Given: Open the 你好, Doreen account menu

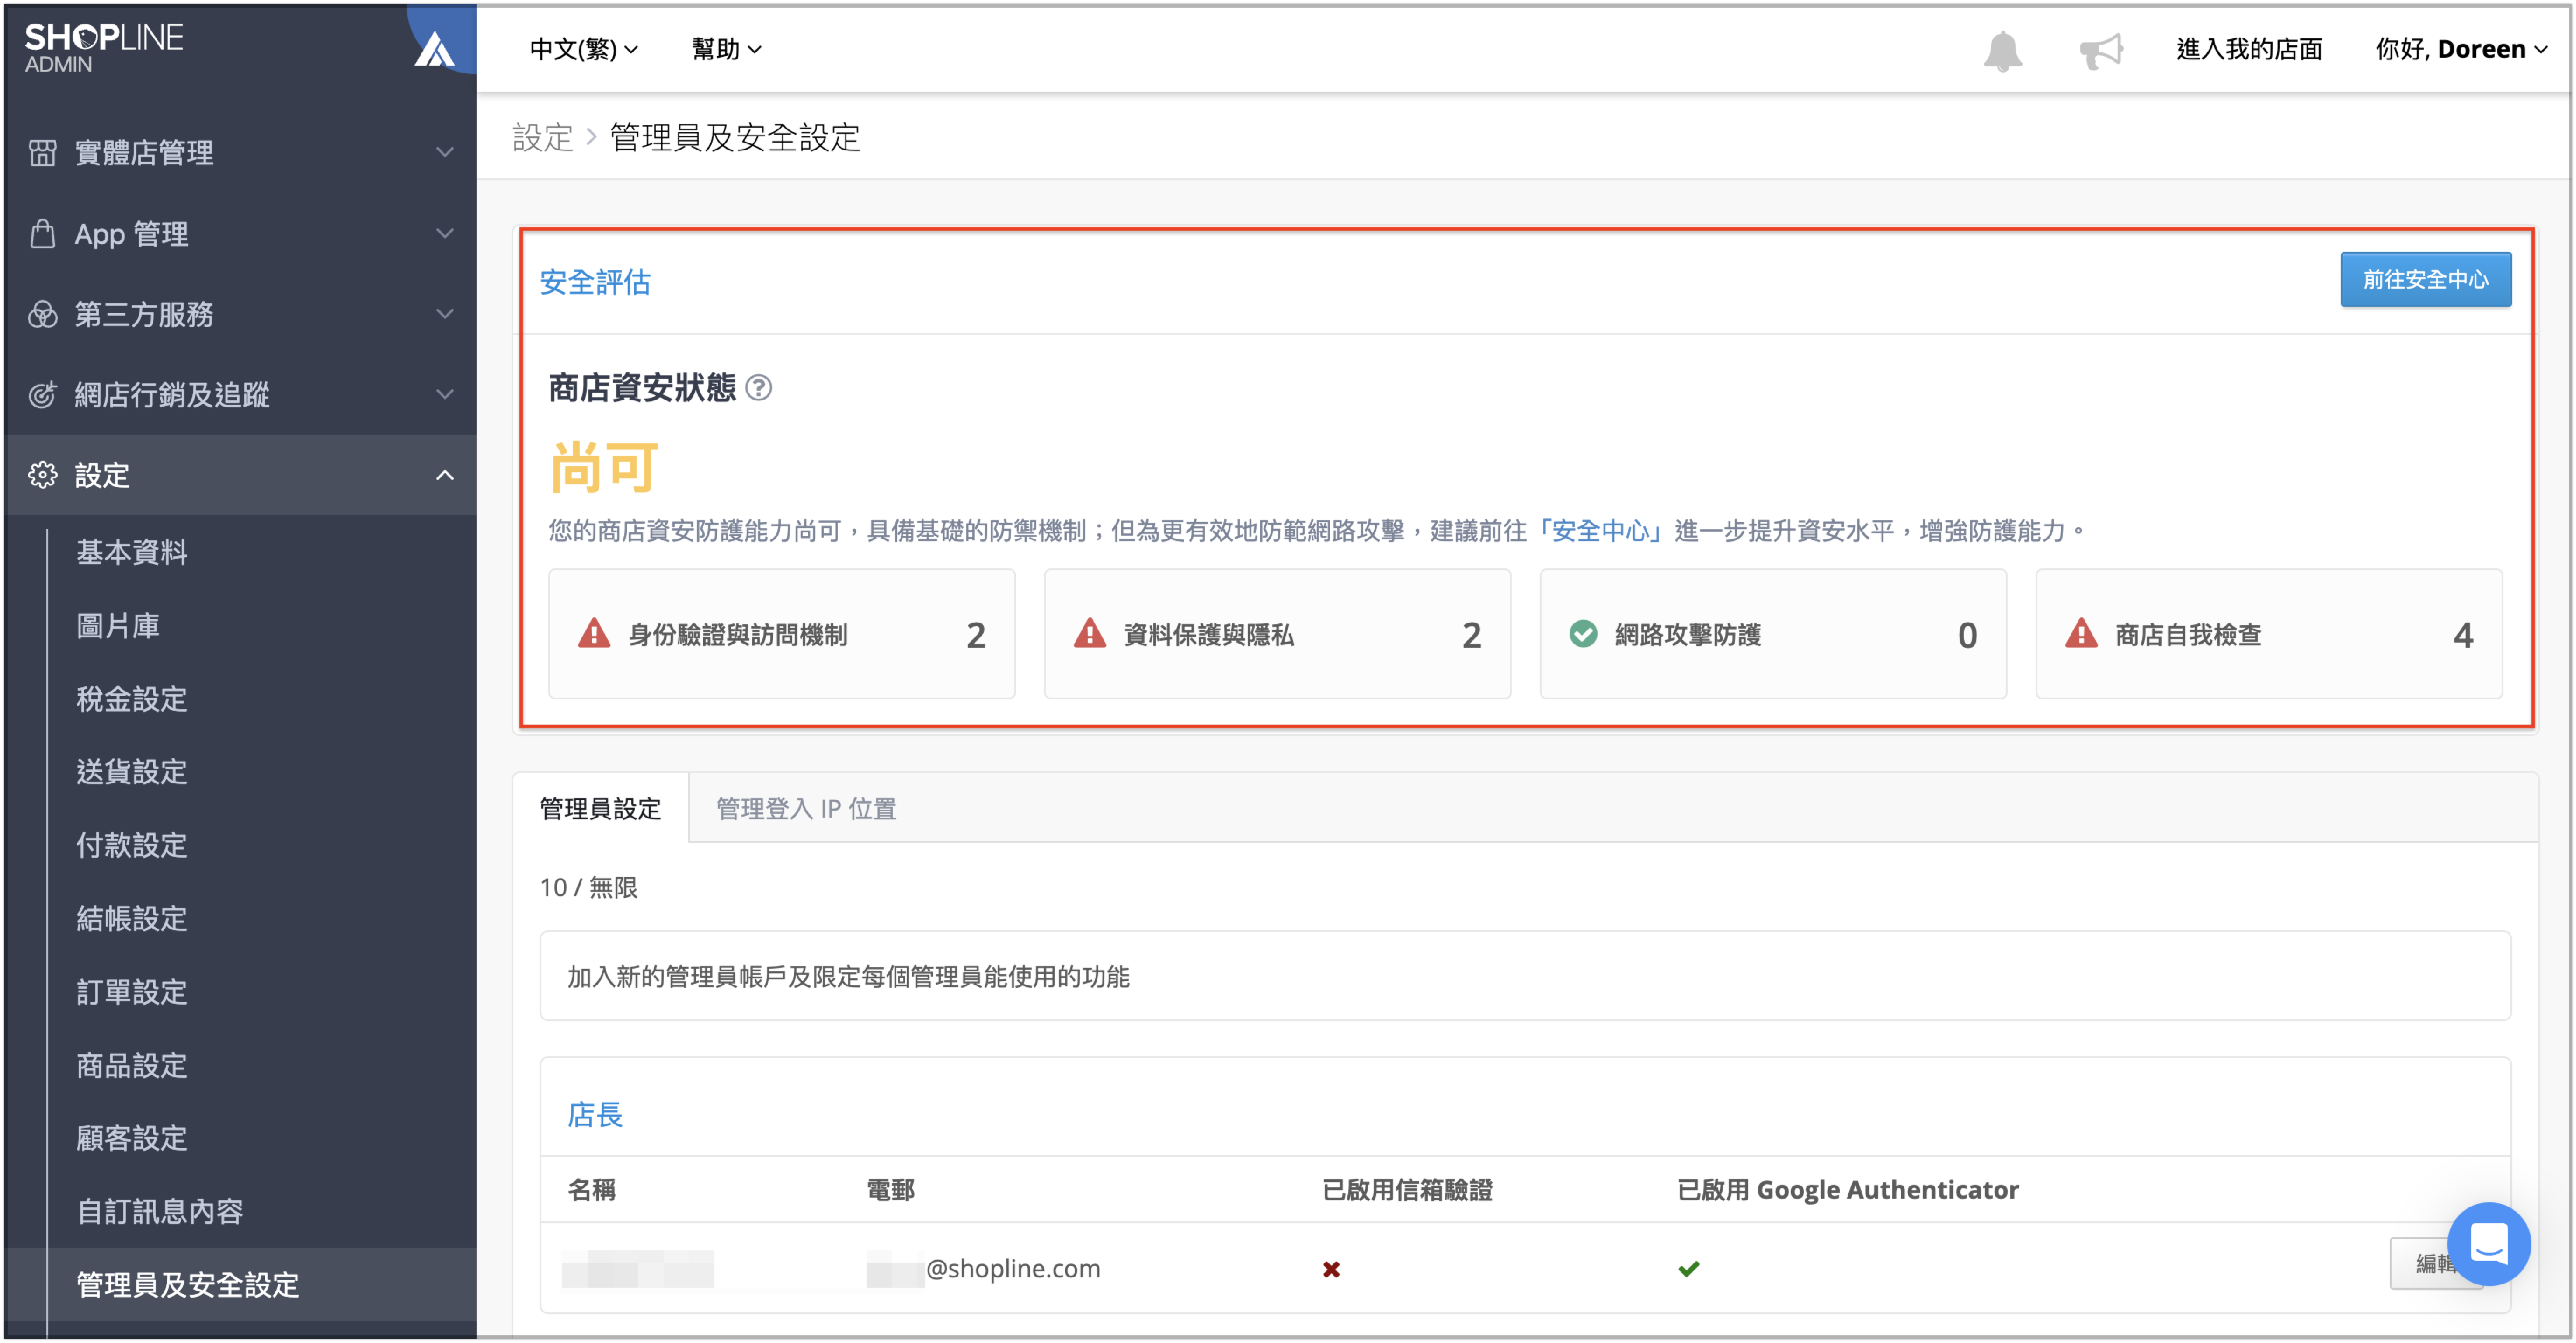Looking at the screenshot, I should [x=2461, y=49].
